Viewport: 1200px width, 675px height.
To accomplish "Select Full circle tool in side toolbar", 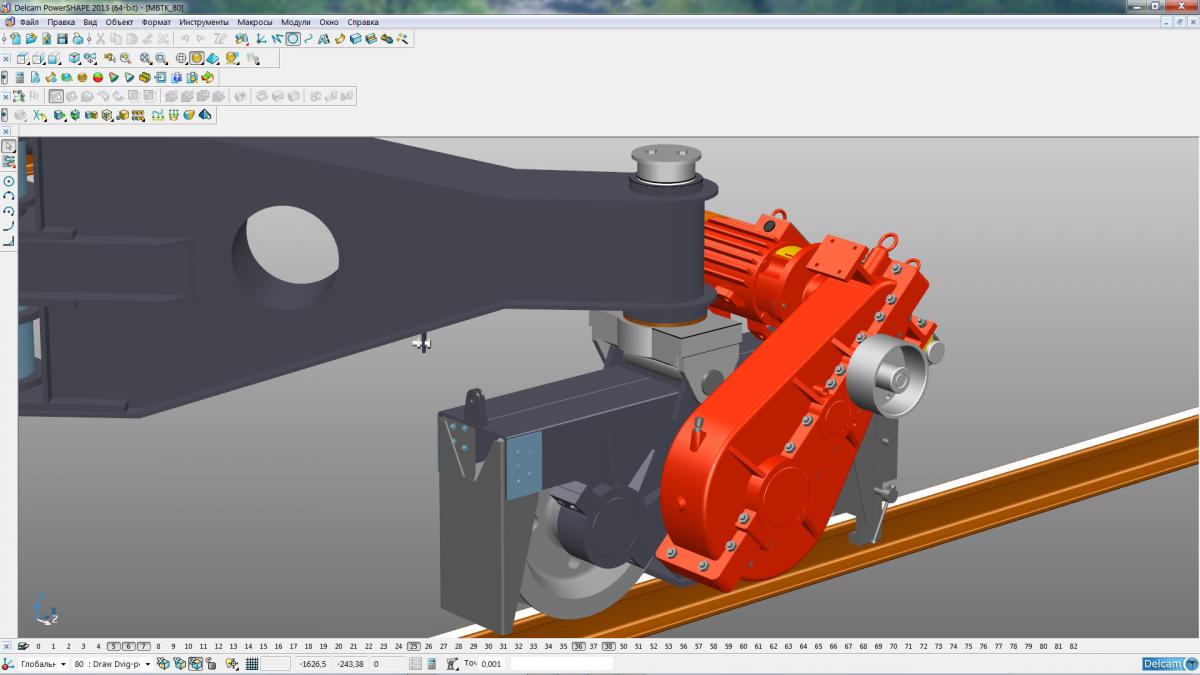I will [9, 181].
